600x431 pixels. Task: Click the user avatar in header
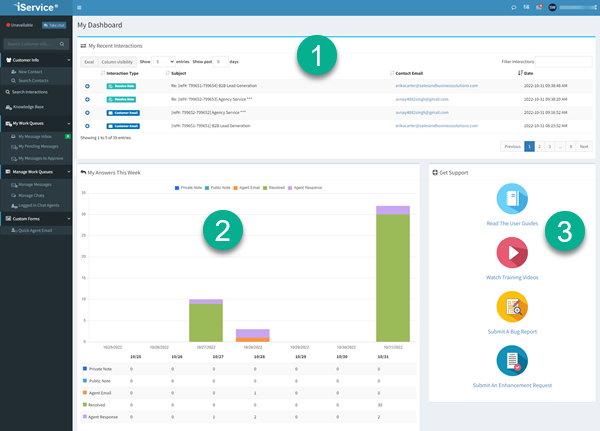[552, 7]
